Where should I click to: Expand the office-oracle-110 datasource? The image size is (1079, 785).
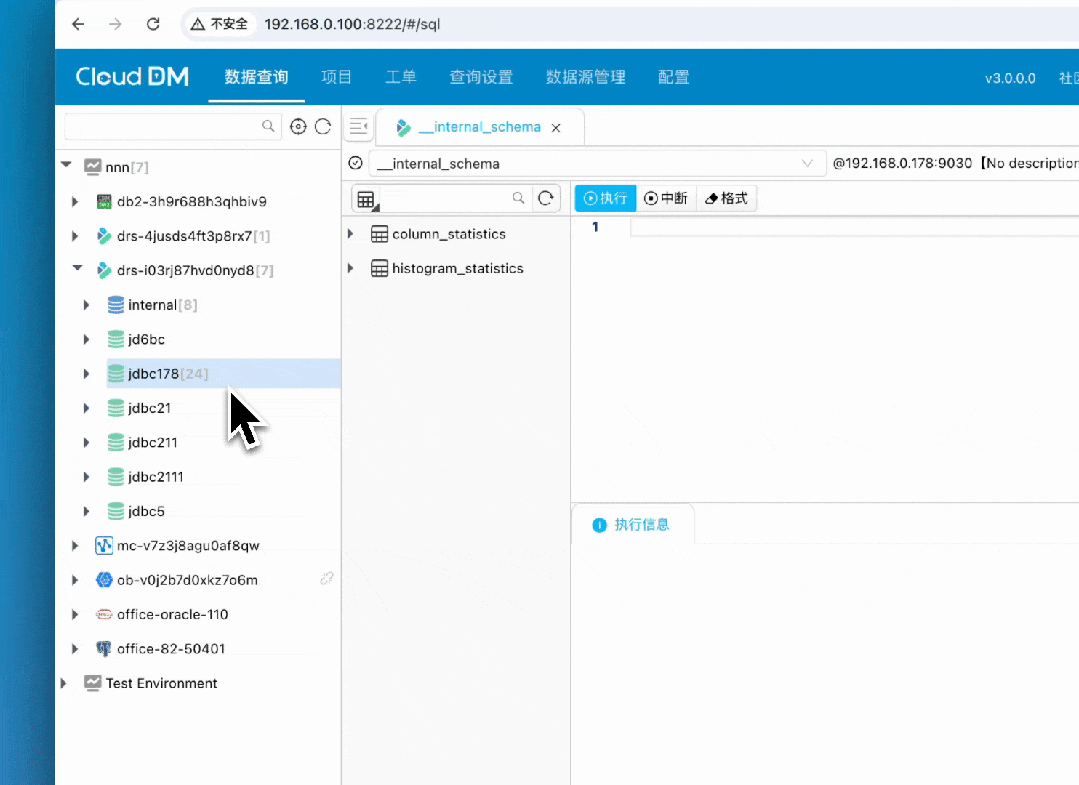tap(75, 614)
